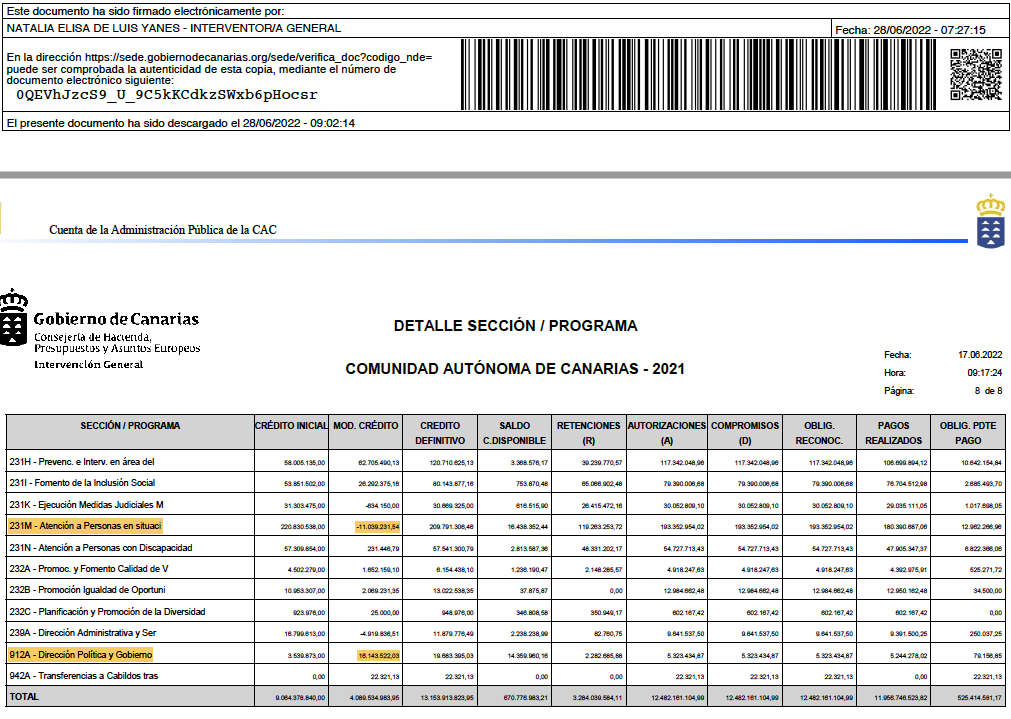Image resolution: width=1011 pixels, height=719 pixels.
Task: Select row '231I - Fomento de la Inclusión Social'
Action: point(506,483)
